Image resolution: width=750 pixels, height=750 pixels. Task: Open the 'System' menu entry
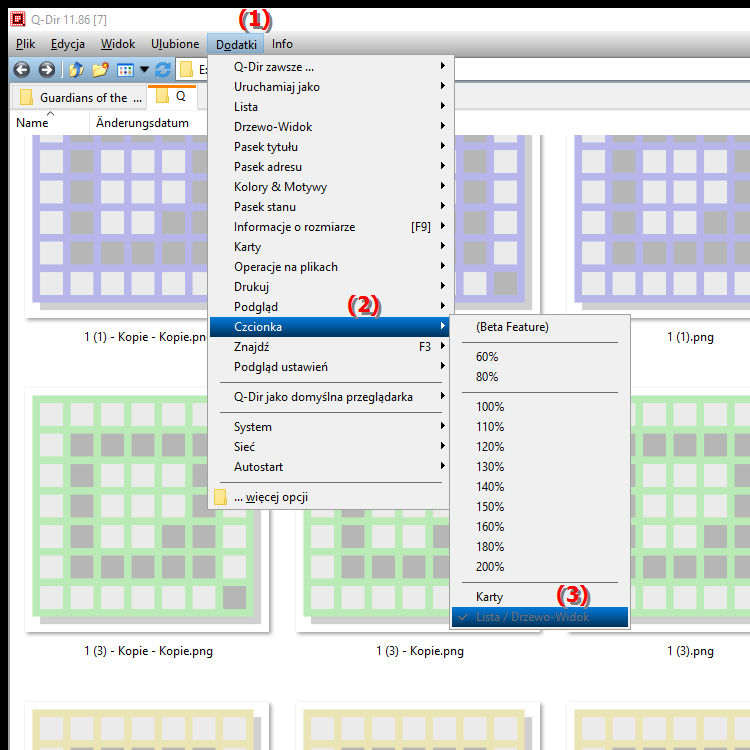331,427
